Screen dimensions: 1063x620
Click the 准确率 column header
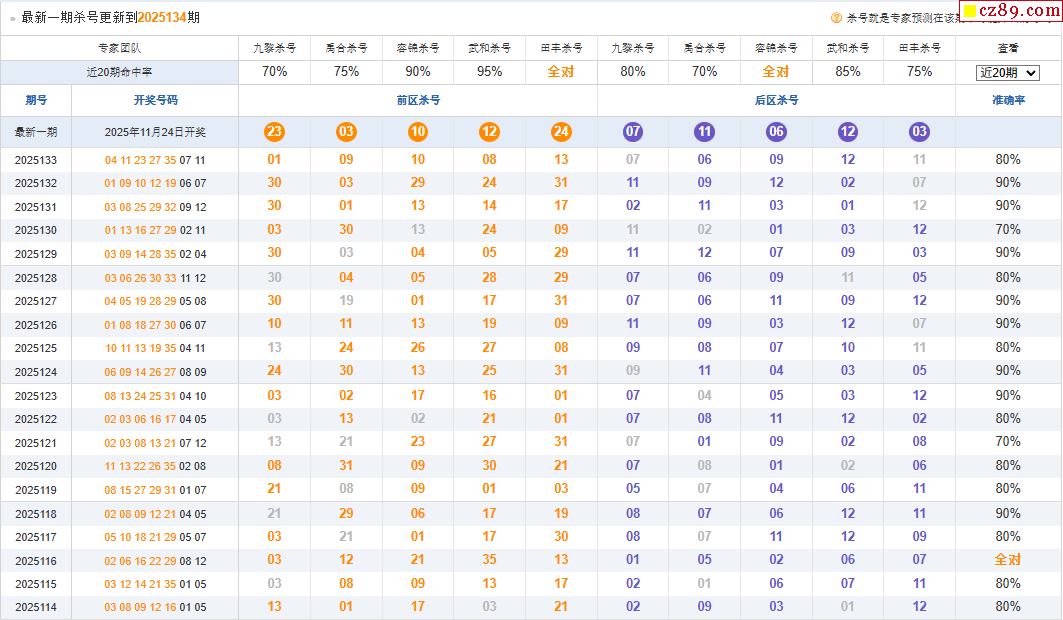point(1007,100)
